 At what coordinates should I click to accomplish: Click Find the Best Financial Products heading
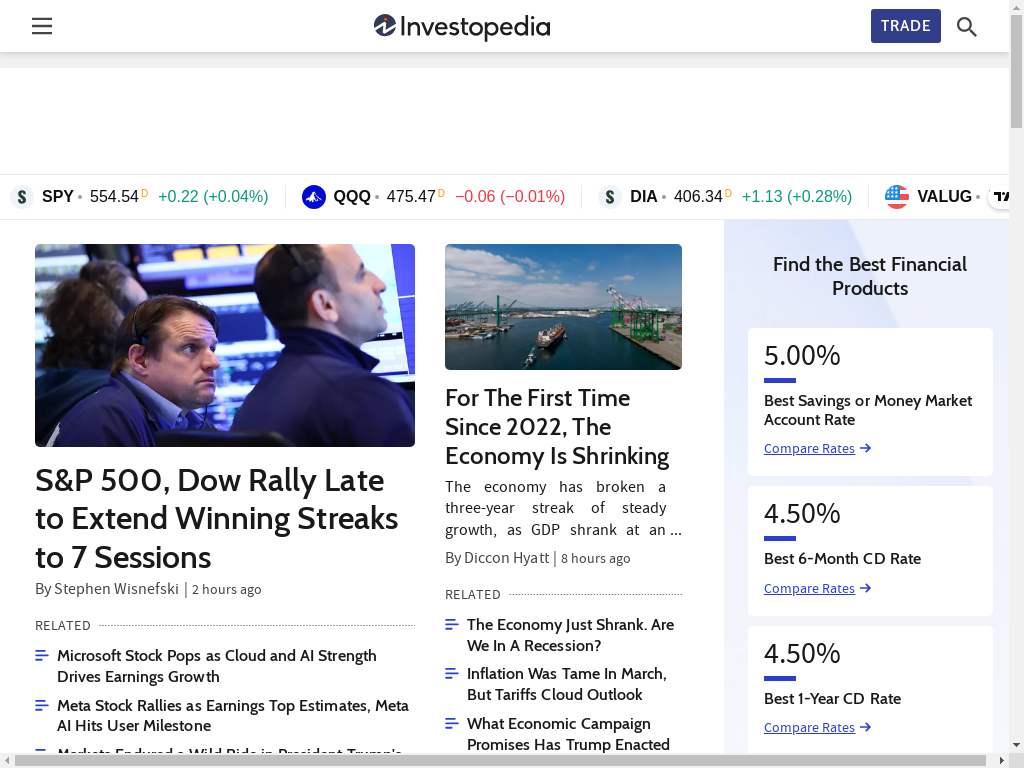870,276
